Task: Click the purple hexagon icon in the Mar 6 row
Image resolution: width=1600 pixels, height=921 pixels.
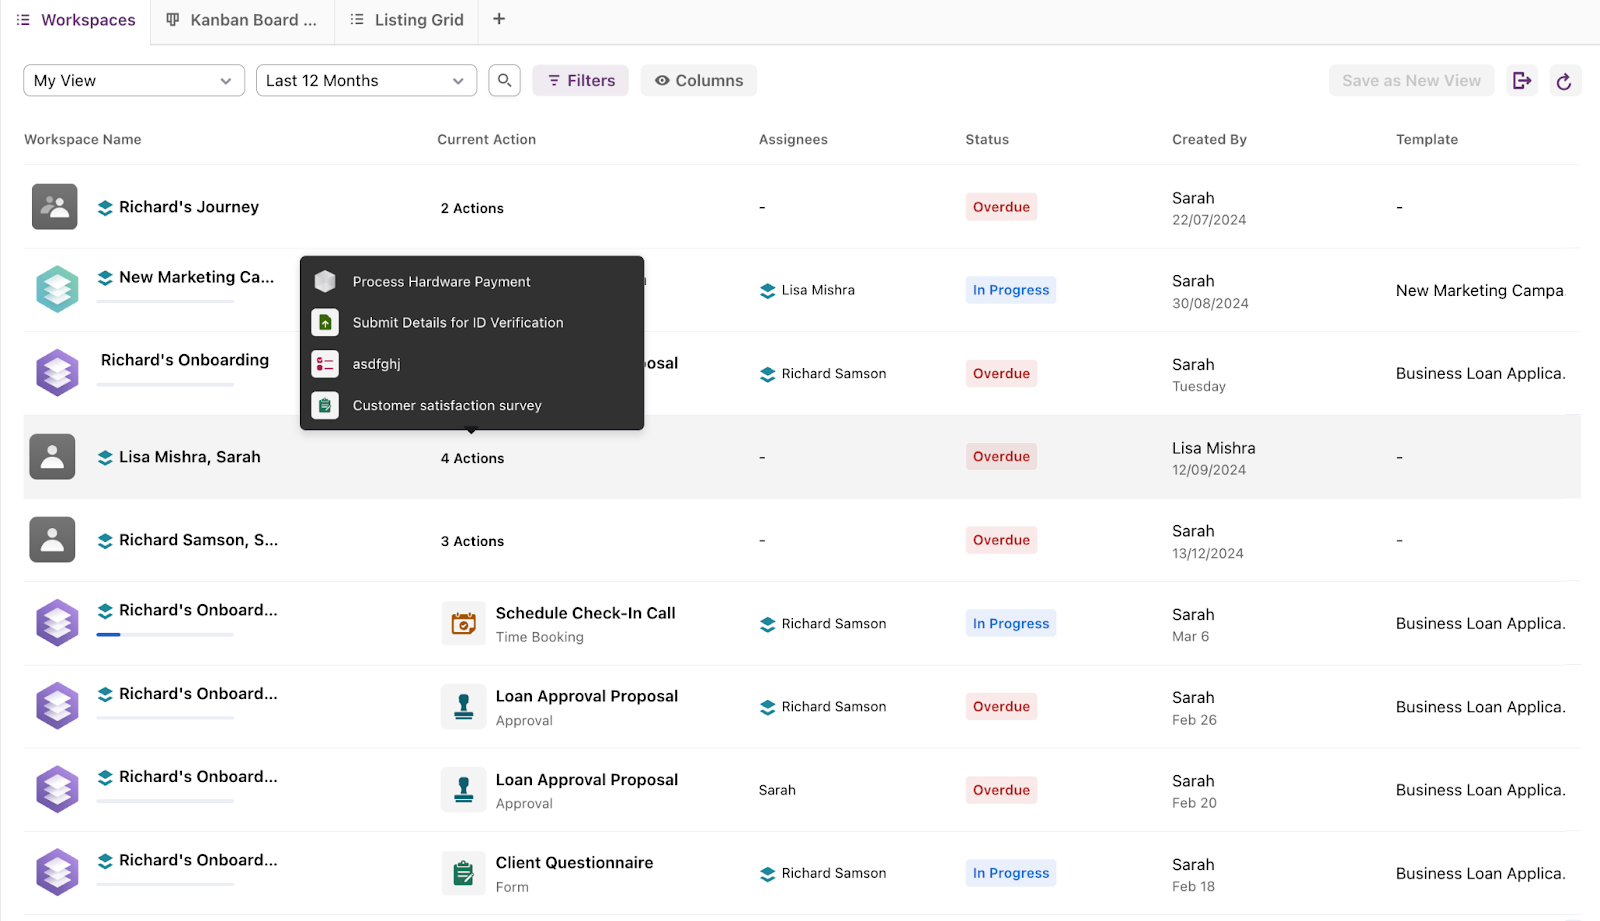Action: (x=57, y=623)
